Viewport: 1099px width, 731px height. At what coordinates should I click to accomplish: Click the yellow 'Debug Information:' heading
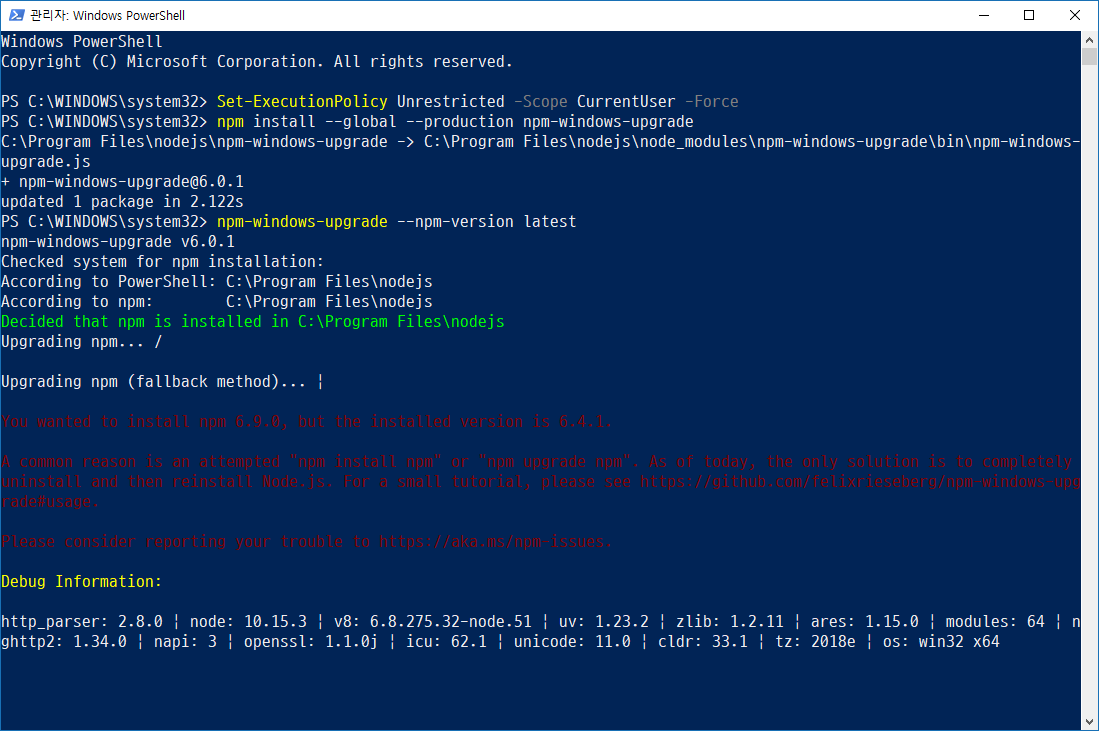(x=81, y=582)
